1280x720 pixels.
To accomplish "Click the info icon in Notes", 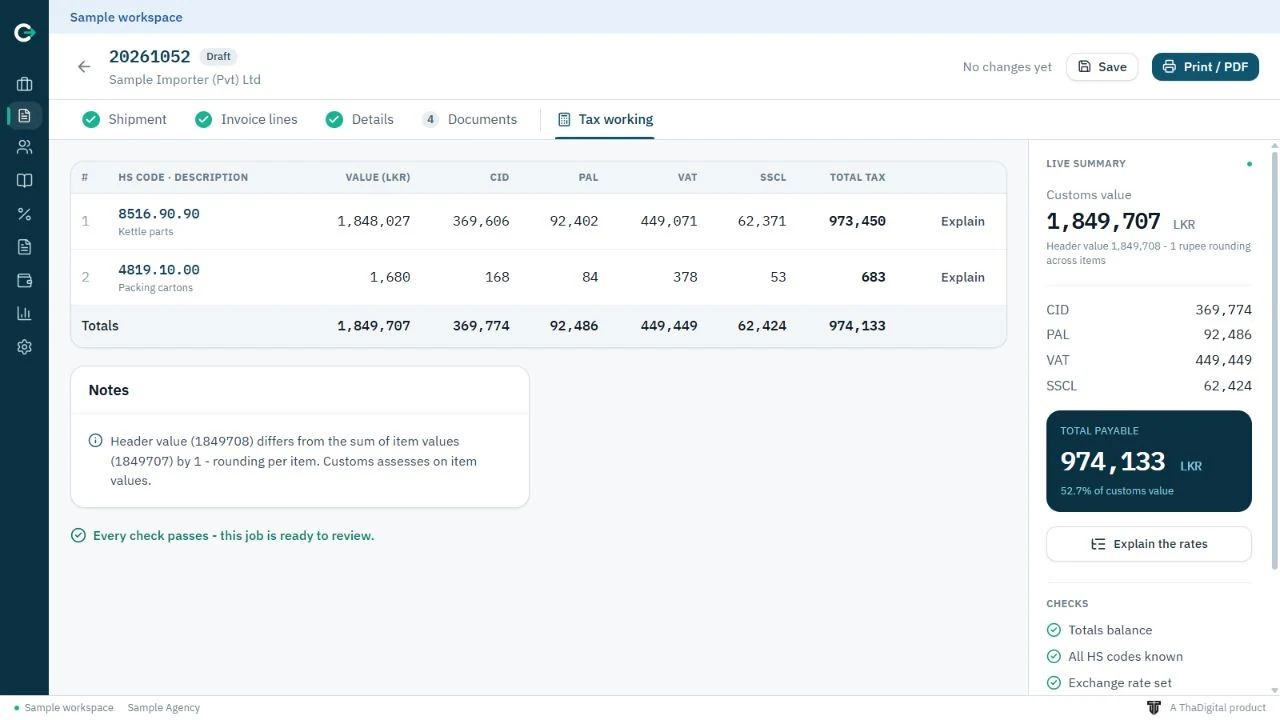I will (x=96, y=440).
